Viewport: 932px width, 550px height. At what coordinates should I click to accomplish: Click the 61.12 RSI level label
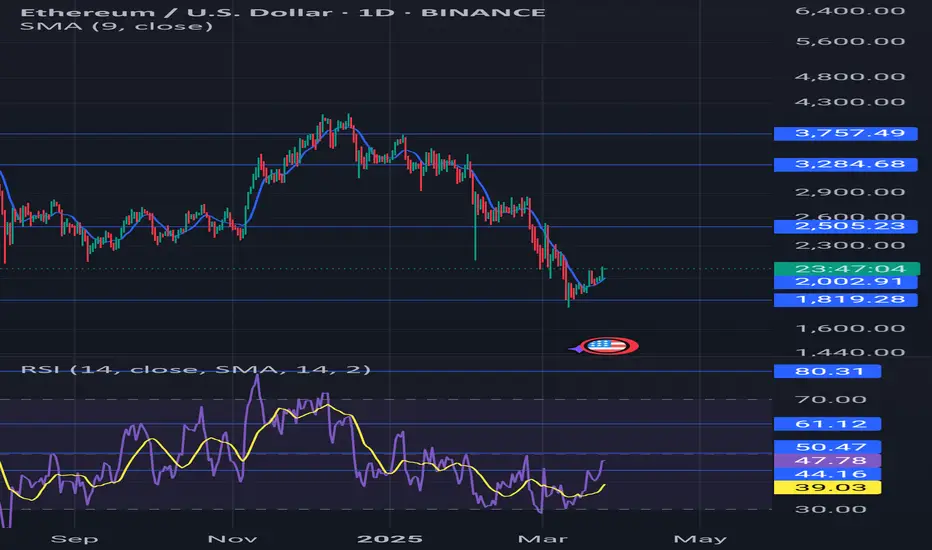click(827, 424)
